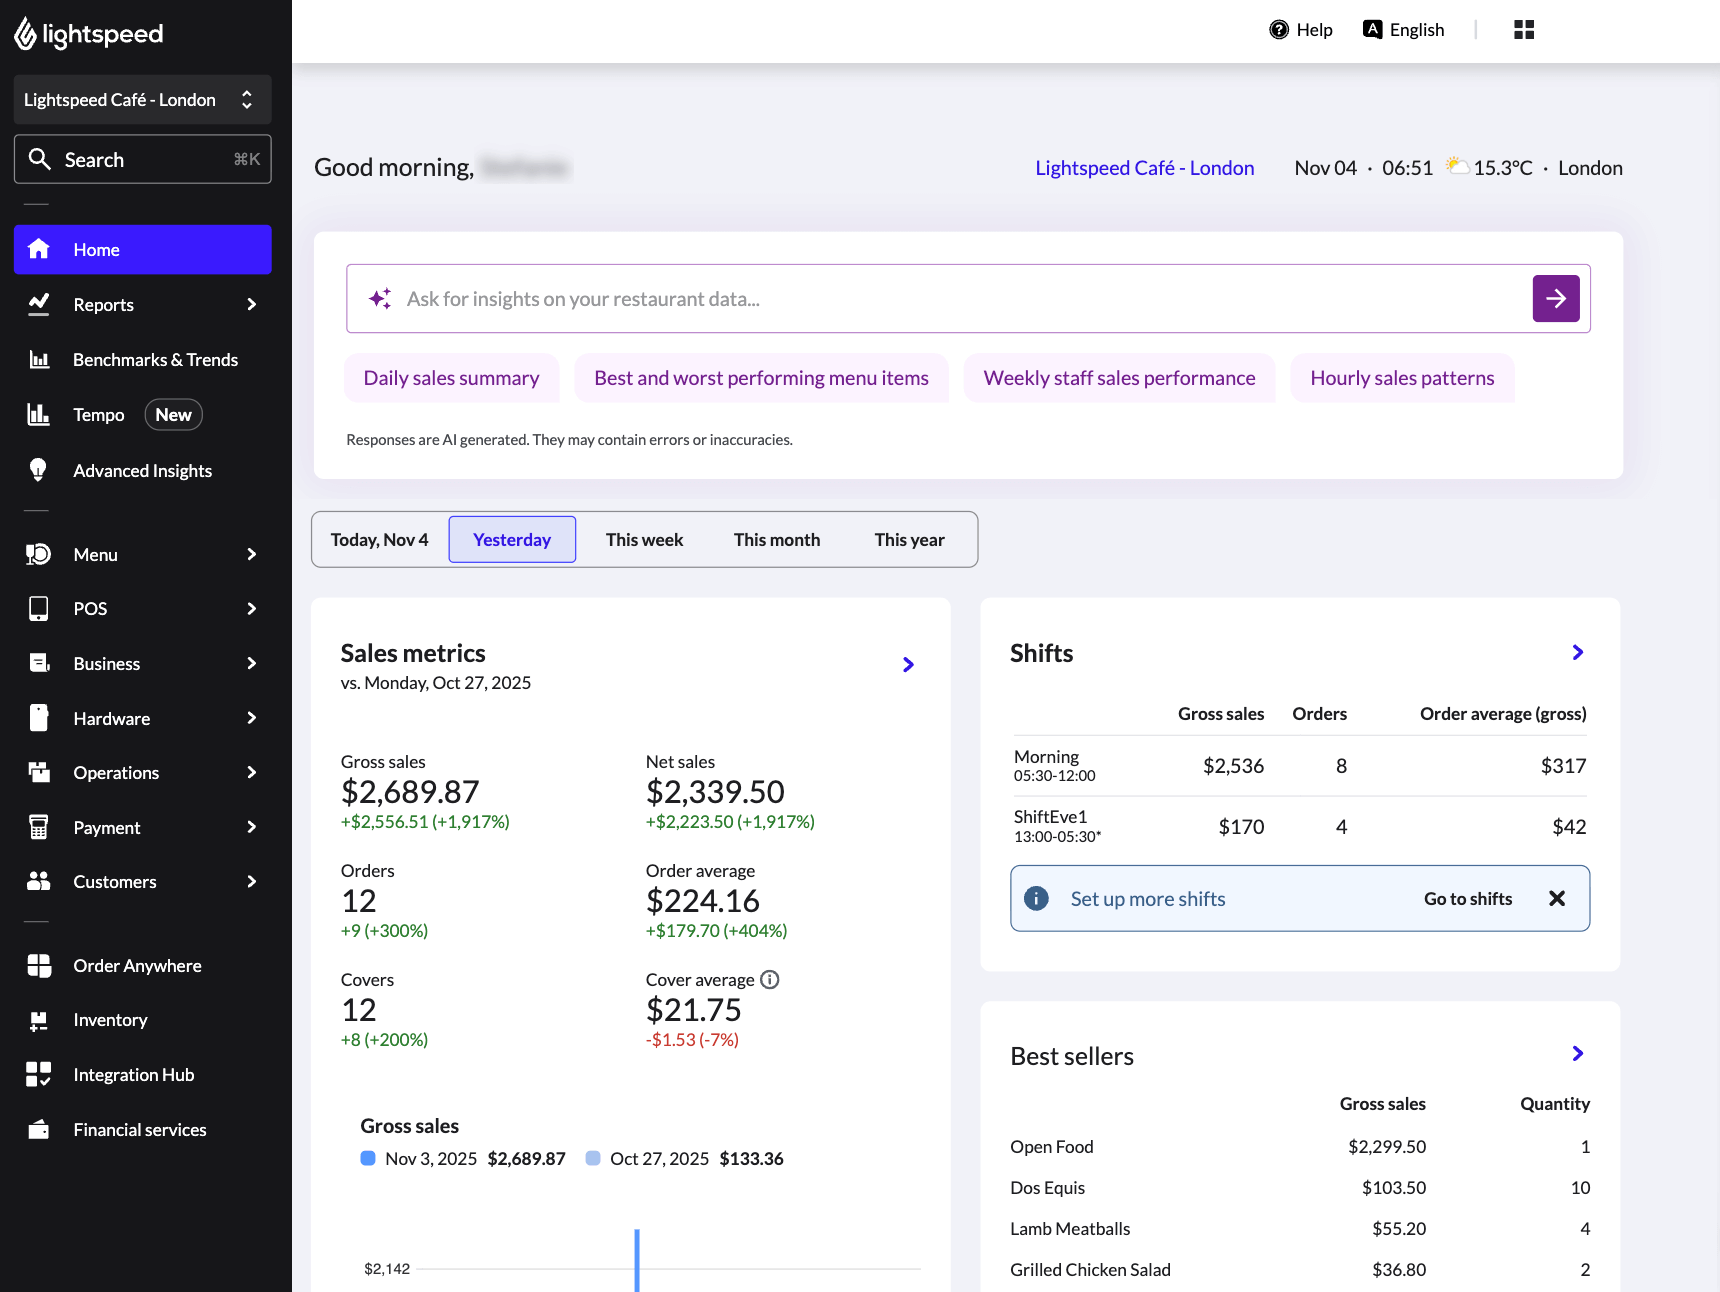This screenshot has height=1292, width=1720.
Task: Dismiss the Set up more shifts banner
Action: tap(1557, 898)
